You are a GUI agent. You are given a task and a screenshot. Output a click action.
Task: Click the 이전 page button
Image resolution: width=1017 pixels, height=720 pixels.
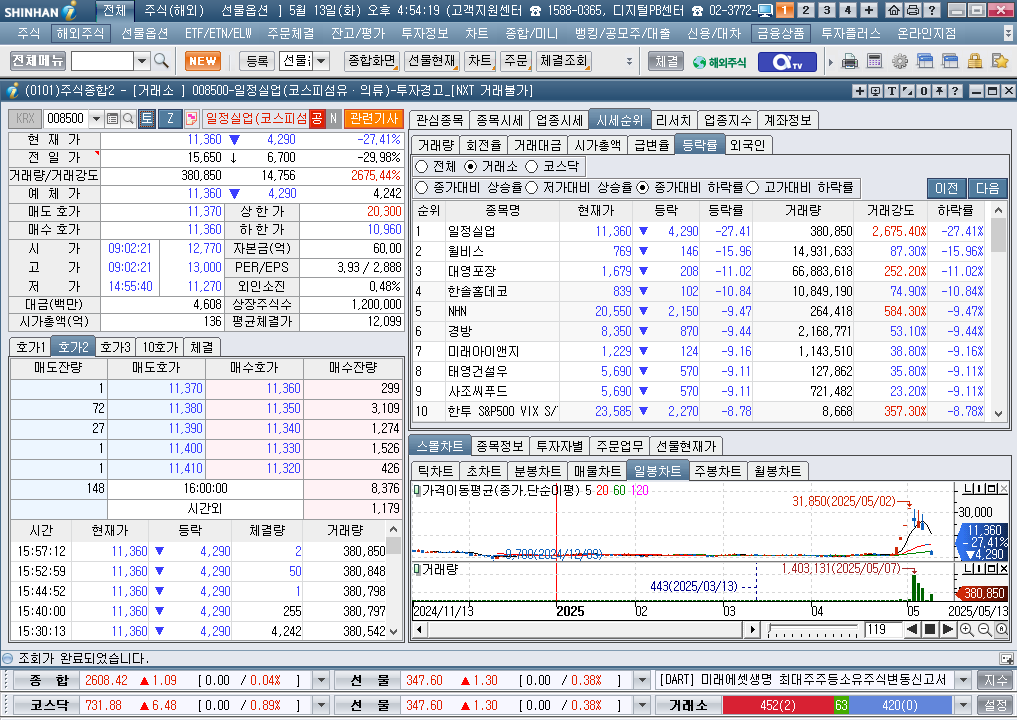pyautogui.click(x=946, y=188)
